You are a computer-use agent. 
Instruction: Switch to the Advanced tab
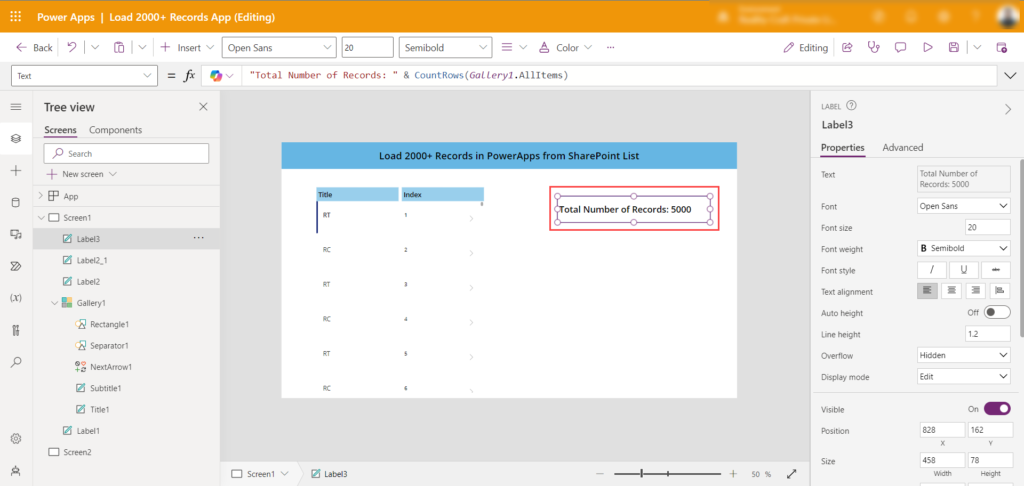click(x=902, y=148)
